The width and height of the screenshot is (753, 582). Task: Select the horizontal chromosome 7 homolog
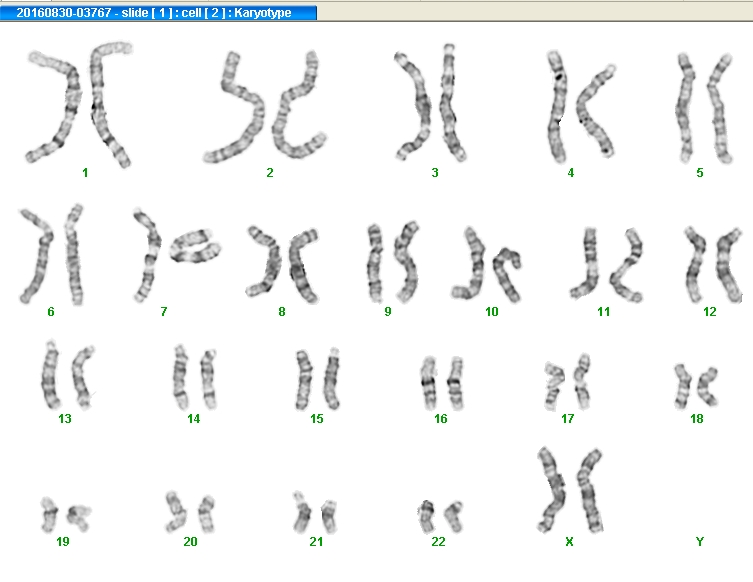tap(195, 245)
